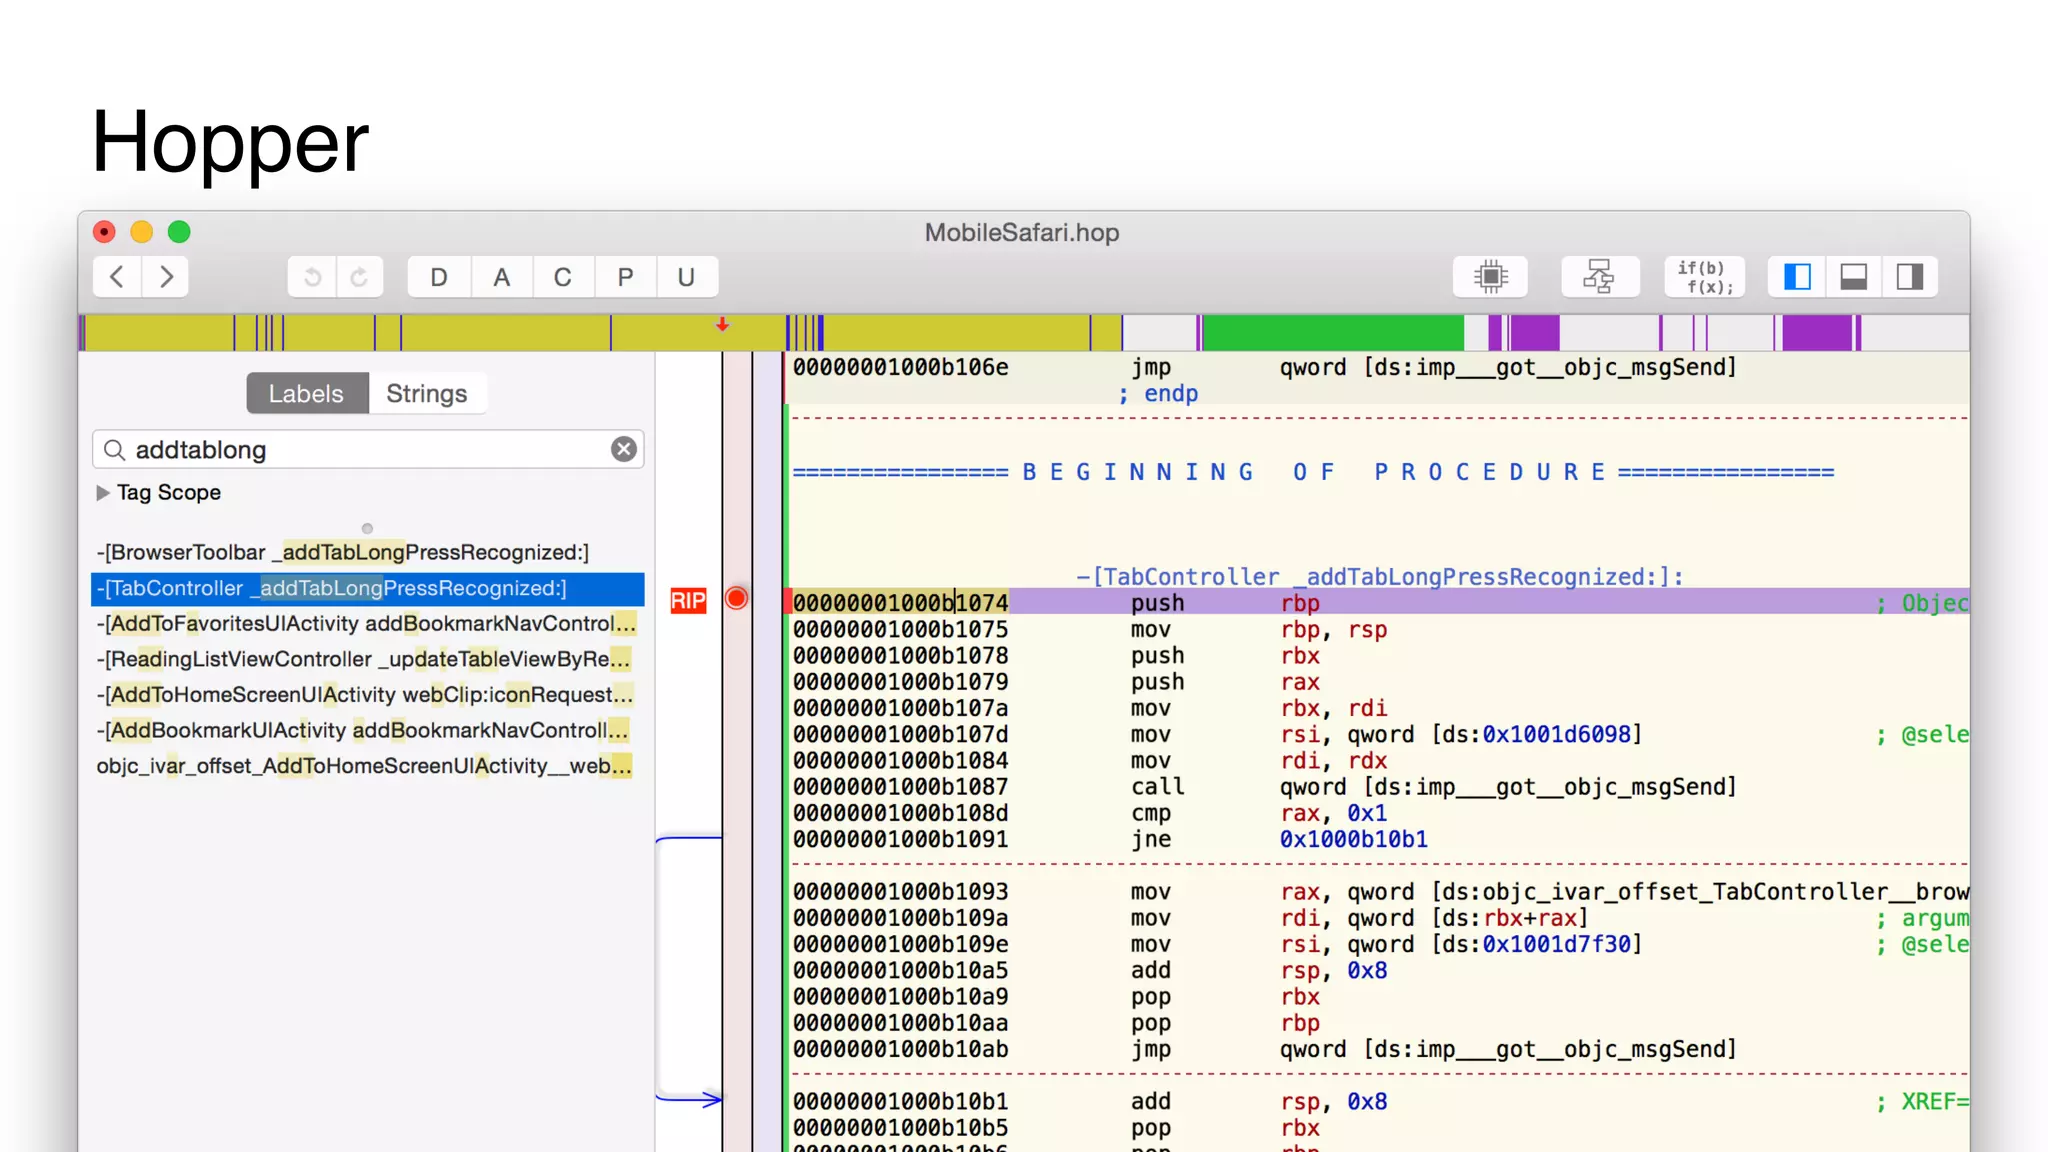This screenshot has width=2048, height=1152.
Task: Show the control flow graph view
Action: (x=1599, y=277)
